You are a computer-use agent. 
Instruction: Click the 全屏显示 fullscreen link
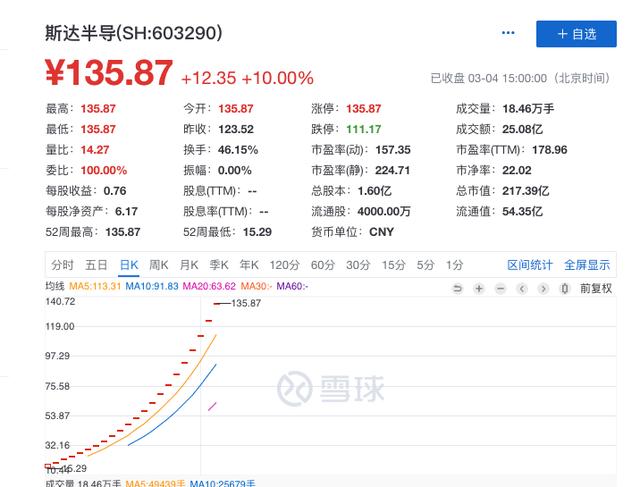tap(587, 265)
